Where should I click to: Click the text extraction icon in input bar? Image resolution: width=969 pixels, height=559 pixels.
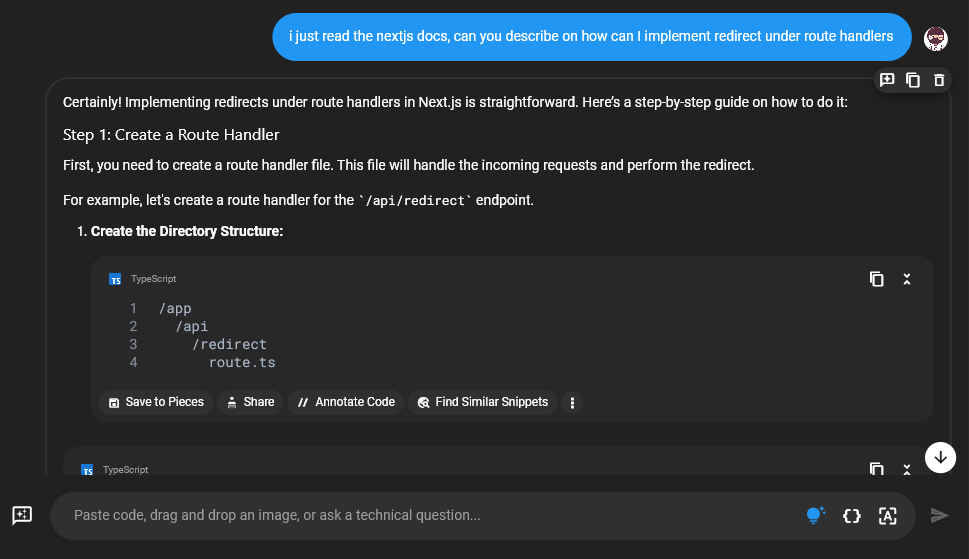(887, 515)
